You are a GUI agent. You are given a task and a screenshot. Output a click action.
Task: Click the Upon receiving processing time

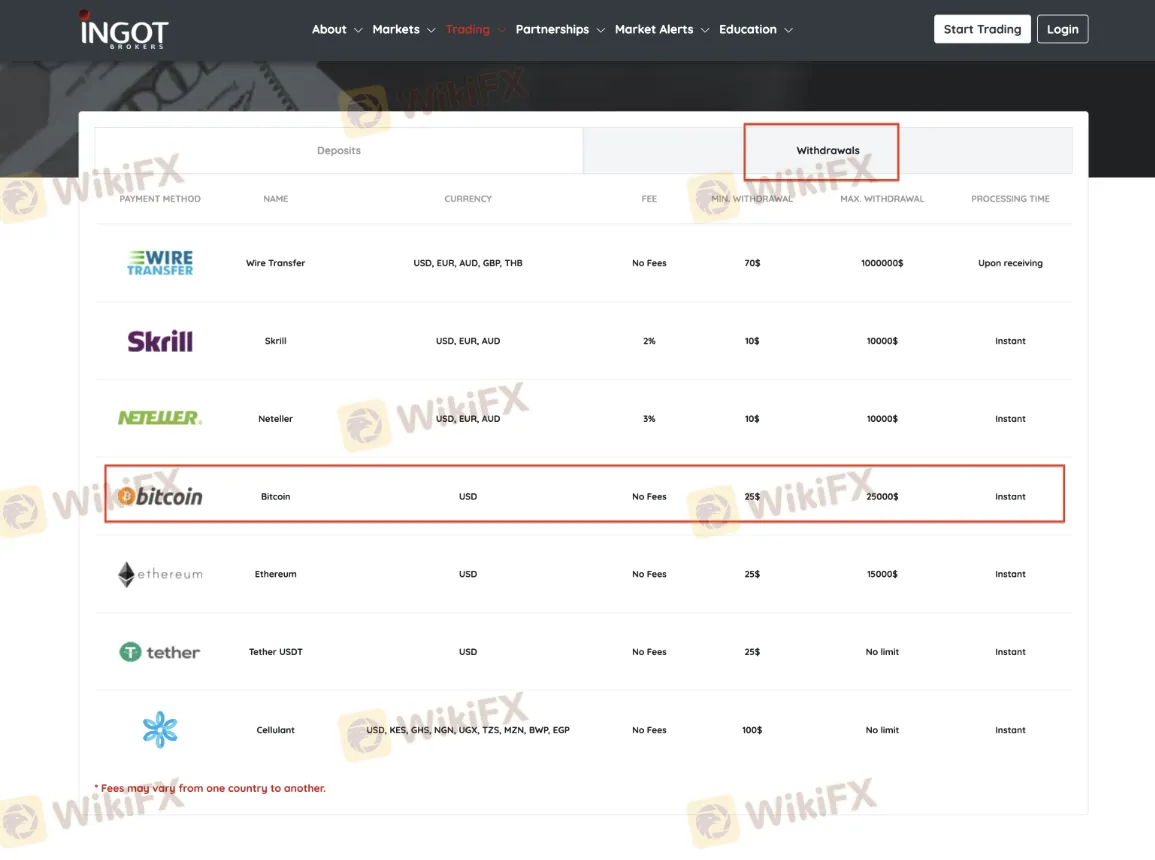[1010, 263]
